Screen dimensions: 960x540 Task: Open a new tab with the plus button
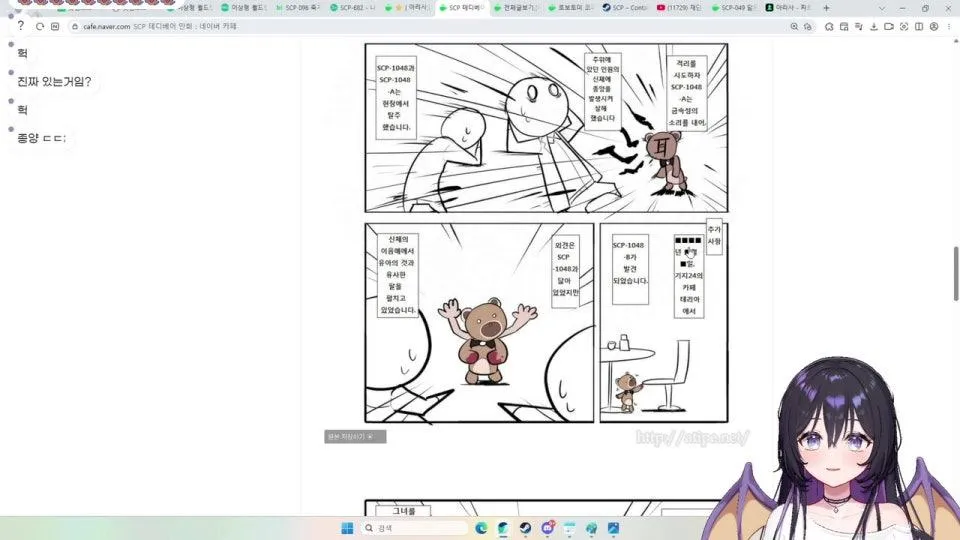tap(826, 8)
